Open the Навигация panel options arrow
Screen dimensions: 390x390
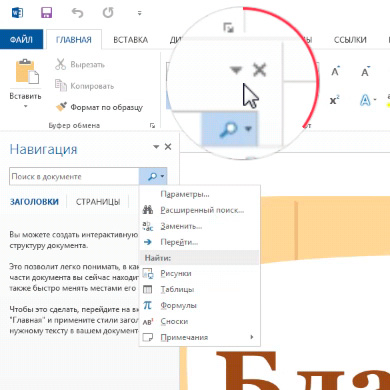click(x=156, y=147)
